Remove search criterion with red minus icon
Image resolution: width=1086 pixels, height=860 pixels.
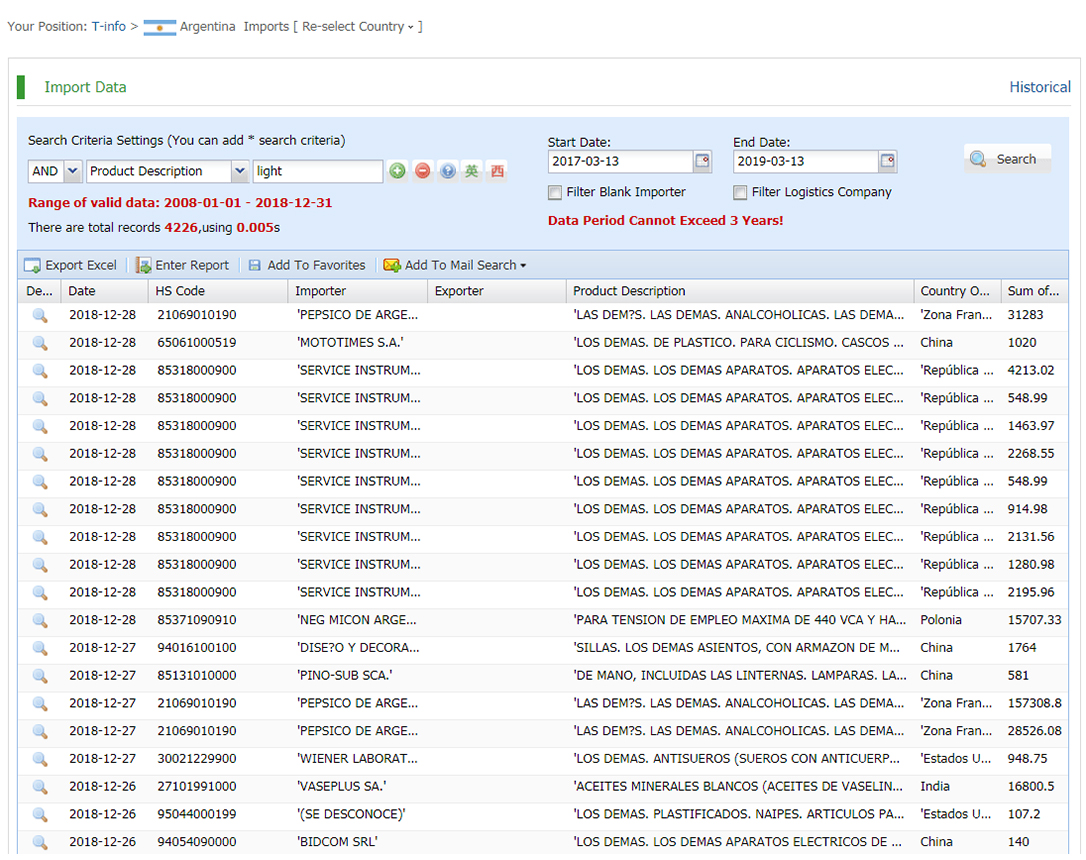click(x=422, y=171)
